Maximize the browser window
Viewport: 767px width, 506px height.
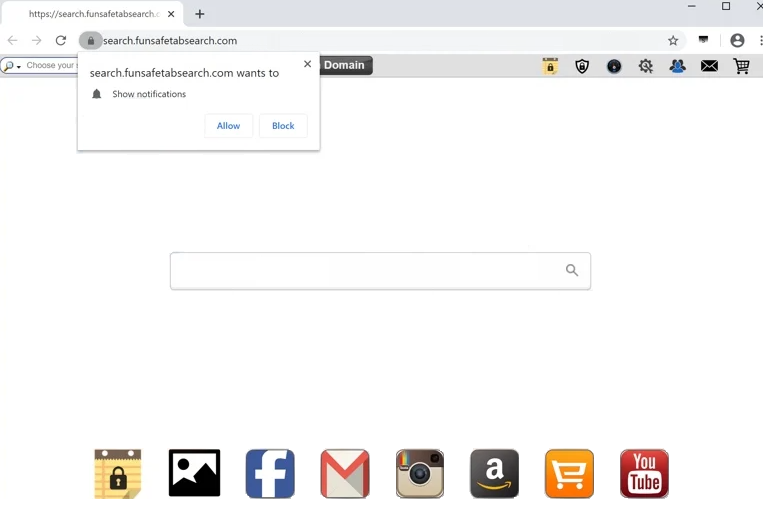click(726, 6)
